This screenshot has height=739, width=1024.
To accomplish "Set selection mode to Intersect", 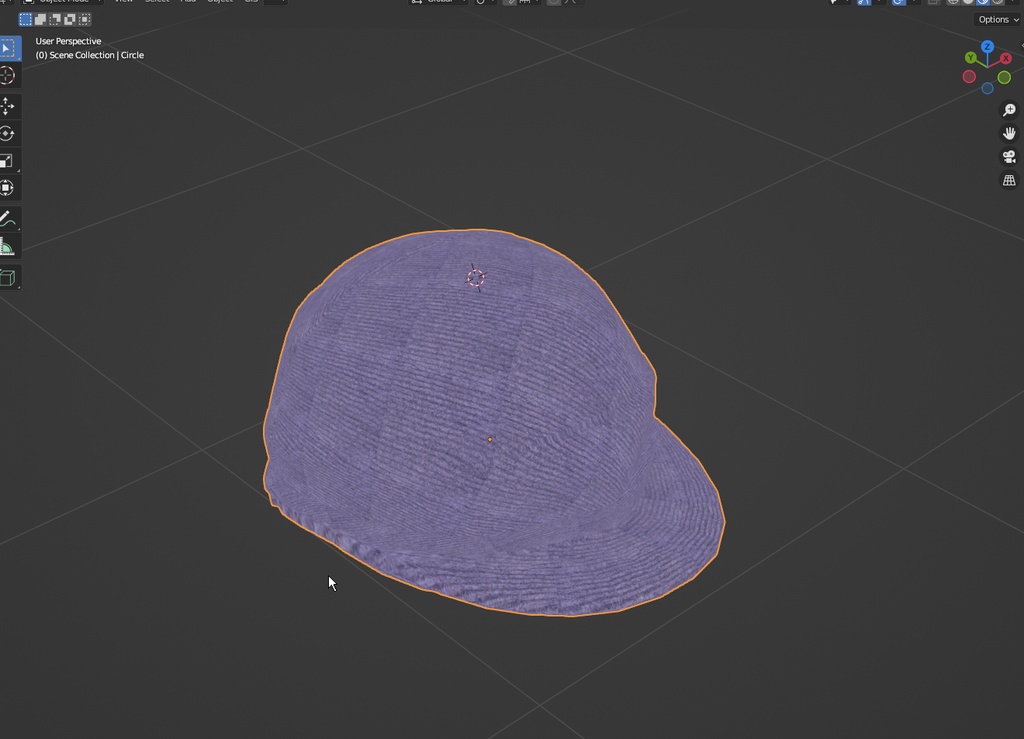I will pos(85,20).
